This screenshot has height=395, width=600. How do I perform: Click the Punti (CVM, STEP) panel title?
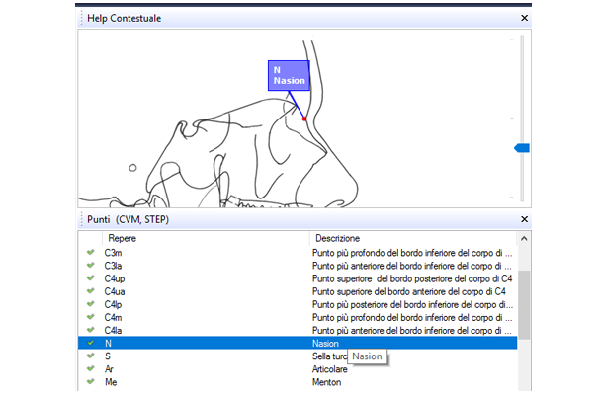tap(128, 219)
